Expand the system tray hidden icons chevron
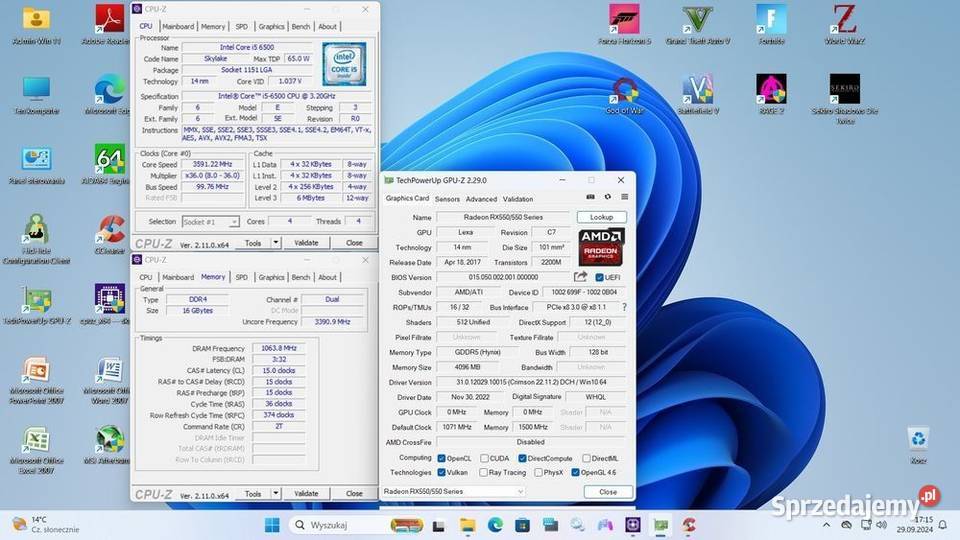The width and height of the screenshot is (960, 540). point(827,525)
